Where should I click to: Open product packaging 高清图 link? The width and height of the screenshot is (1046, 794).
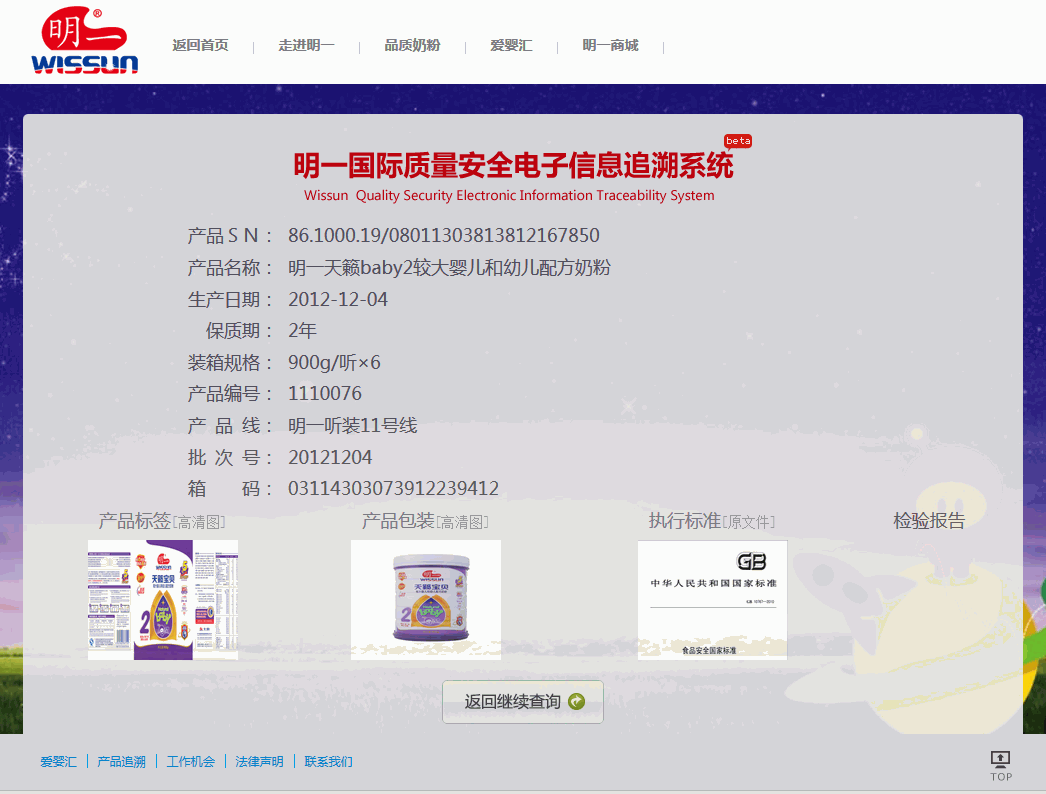coord(462,522)
